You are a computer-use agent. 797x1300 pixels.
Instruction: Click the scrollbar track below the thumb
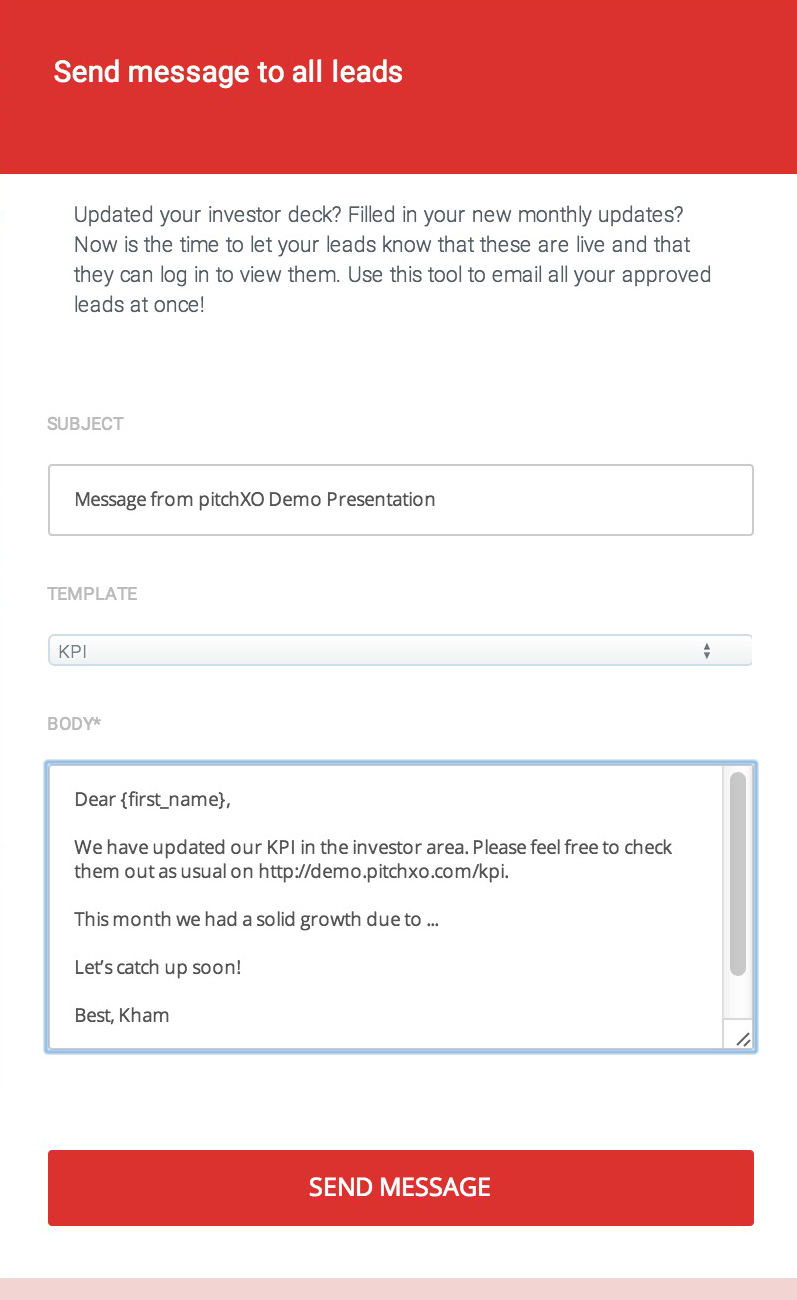738,998
